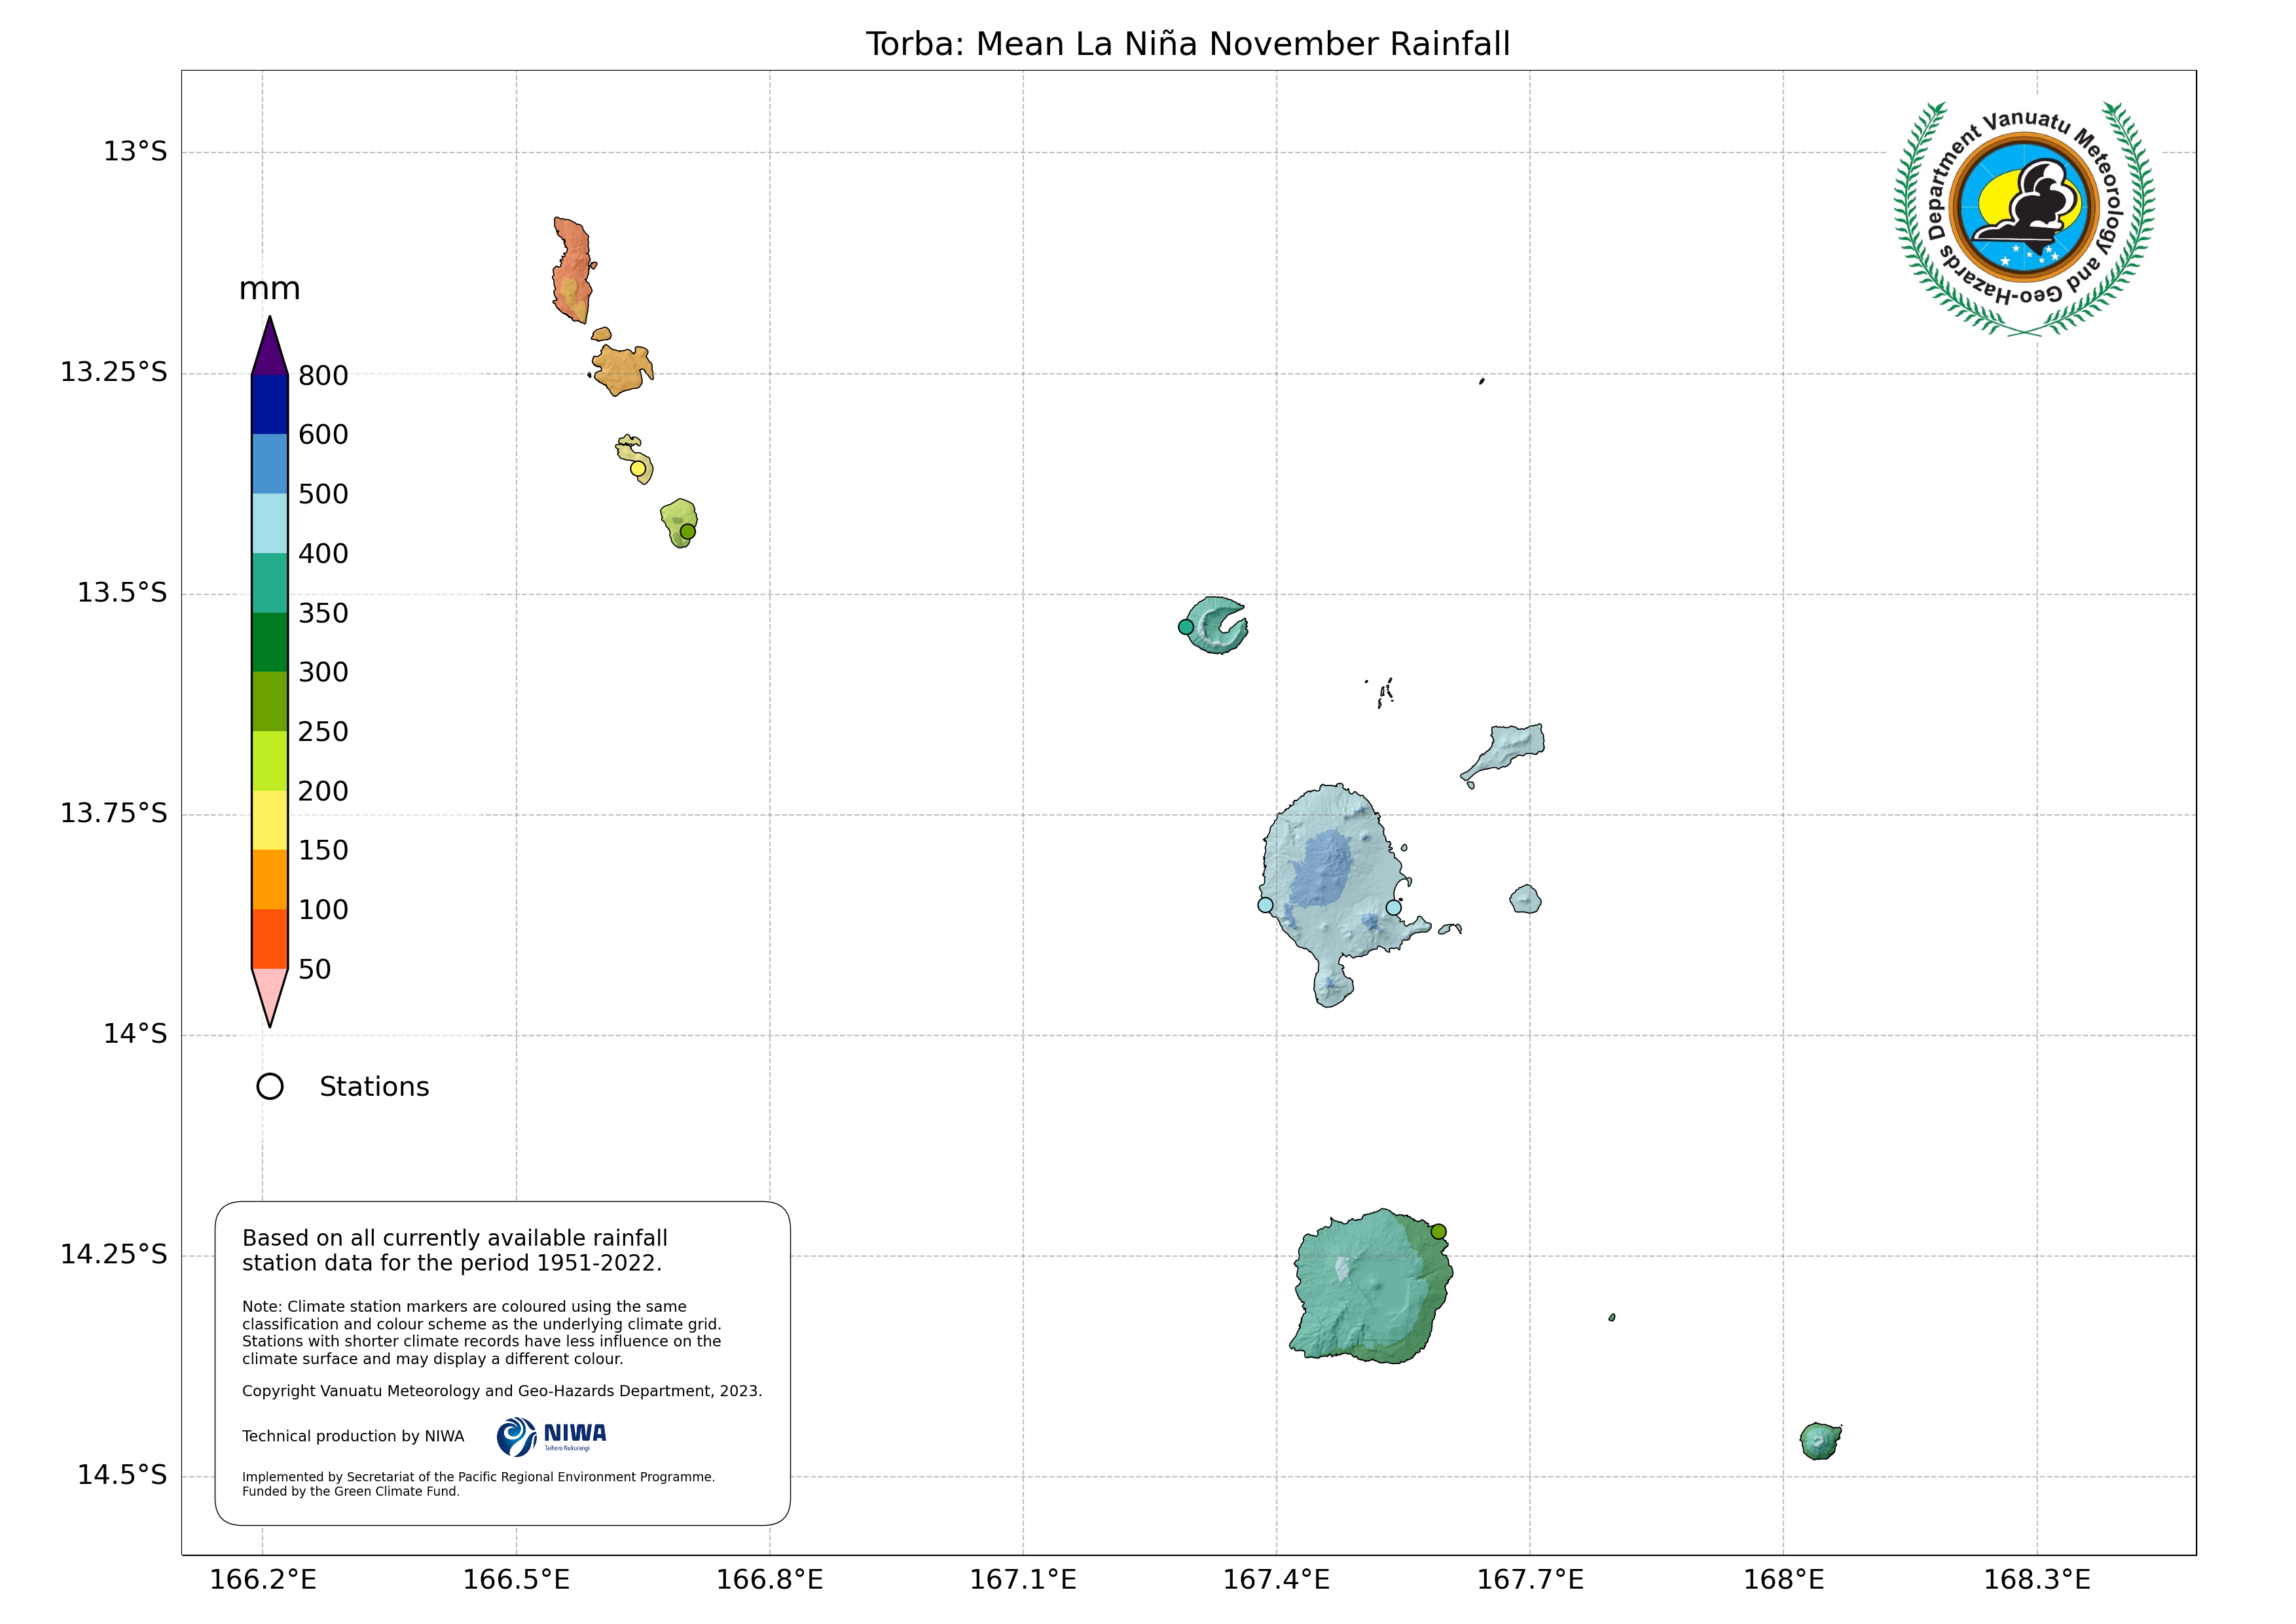
Task: Click station marker on large island's west coast
Action: [x=1265, y=905]
